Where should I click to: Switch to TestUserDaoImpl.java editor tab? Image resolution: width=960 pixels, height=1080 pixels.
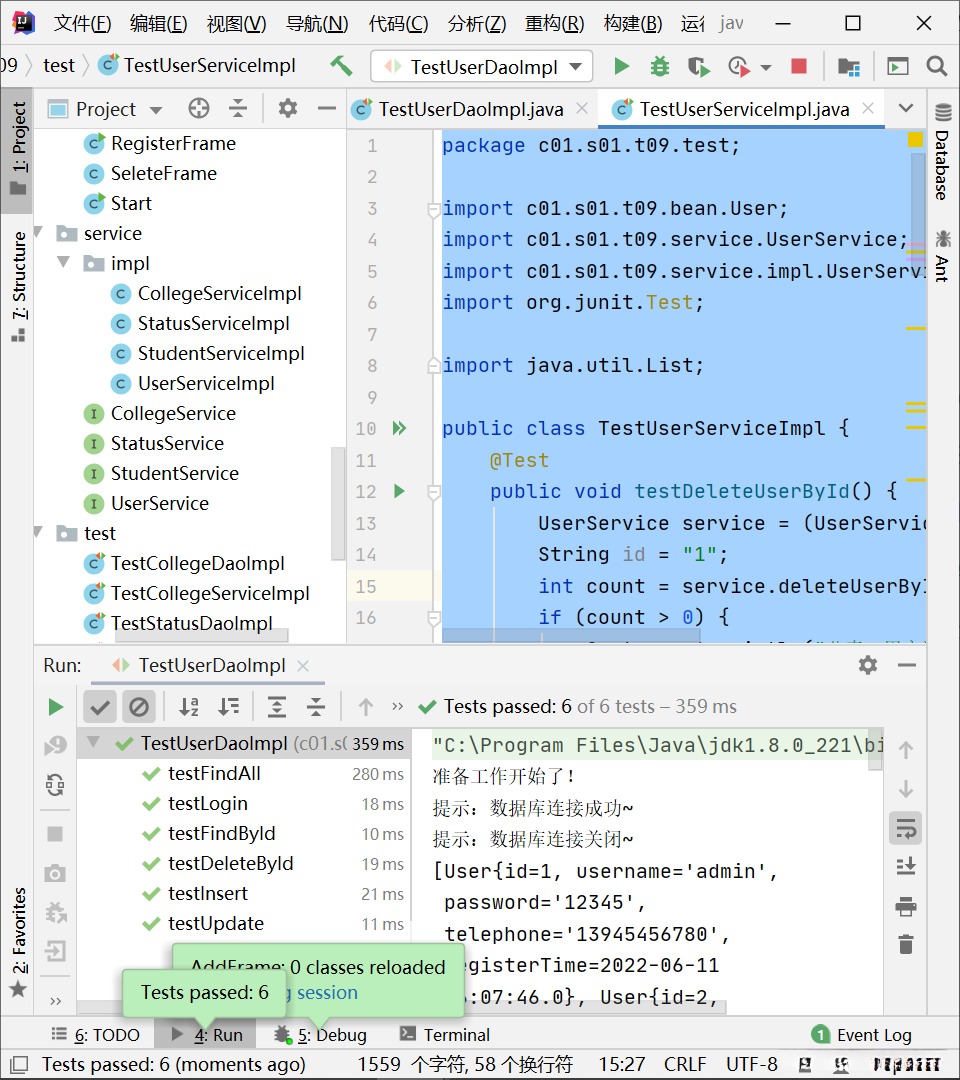click(x=470, y=109)
